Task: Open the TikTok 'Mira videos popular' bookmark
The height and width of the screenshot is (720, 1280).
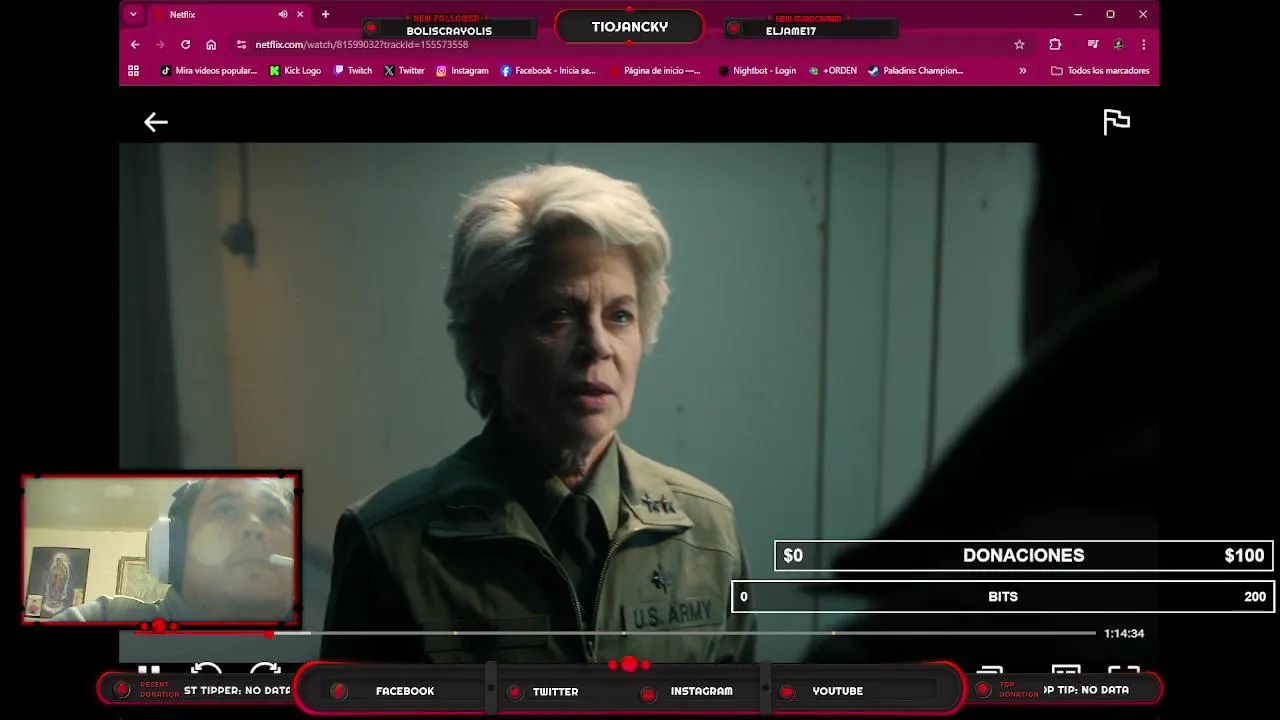Action: (209, 71)
